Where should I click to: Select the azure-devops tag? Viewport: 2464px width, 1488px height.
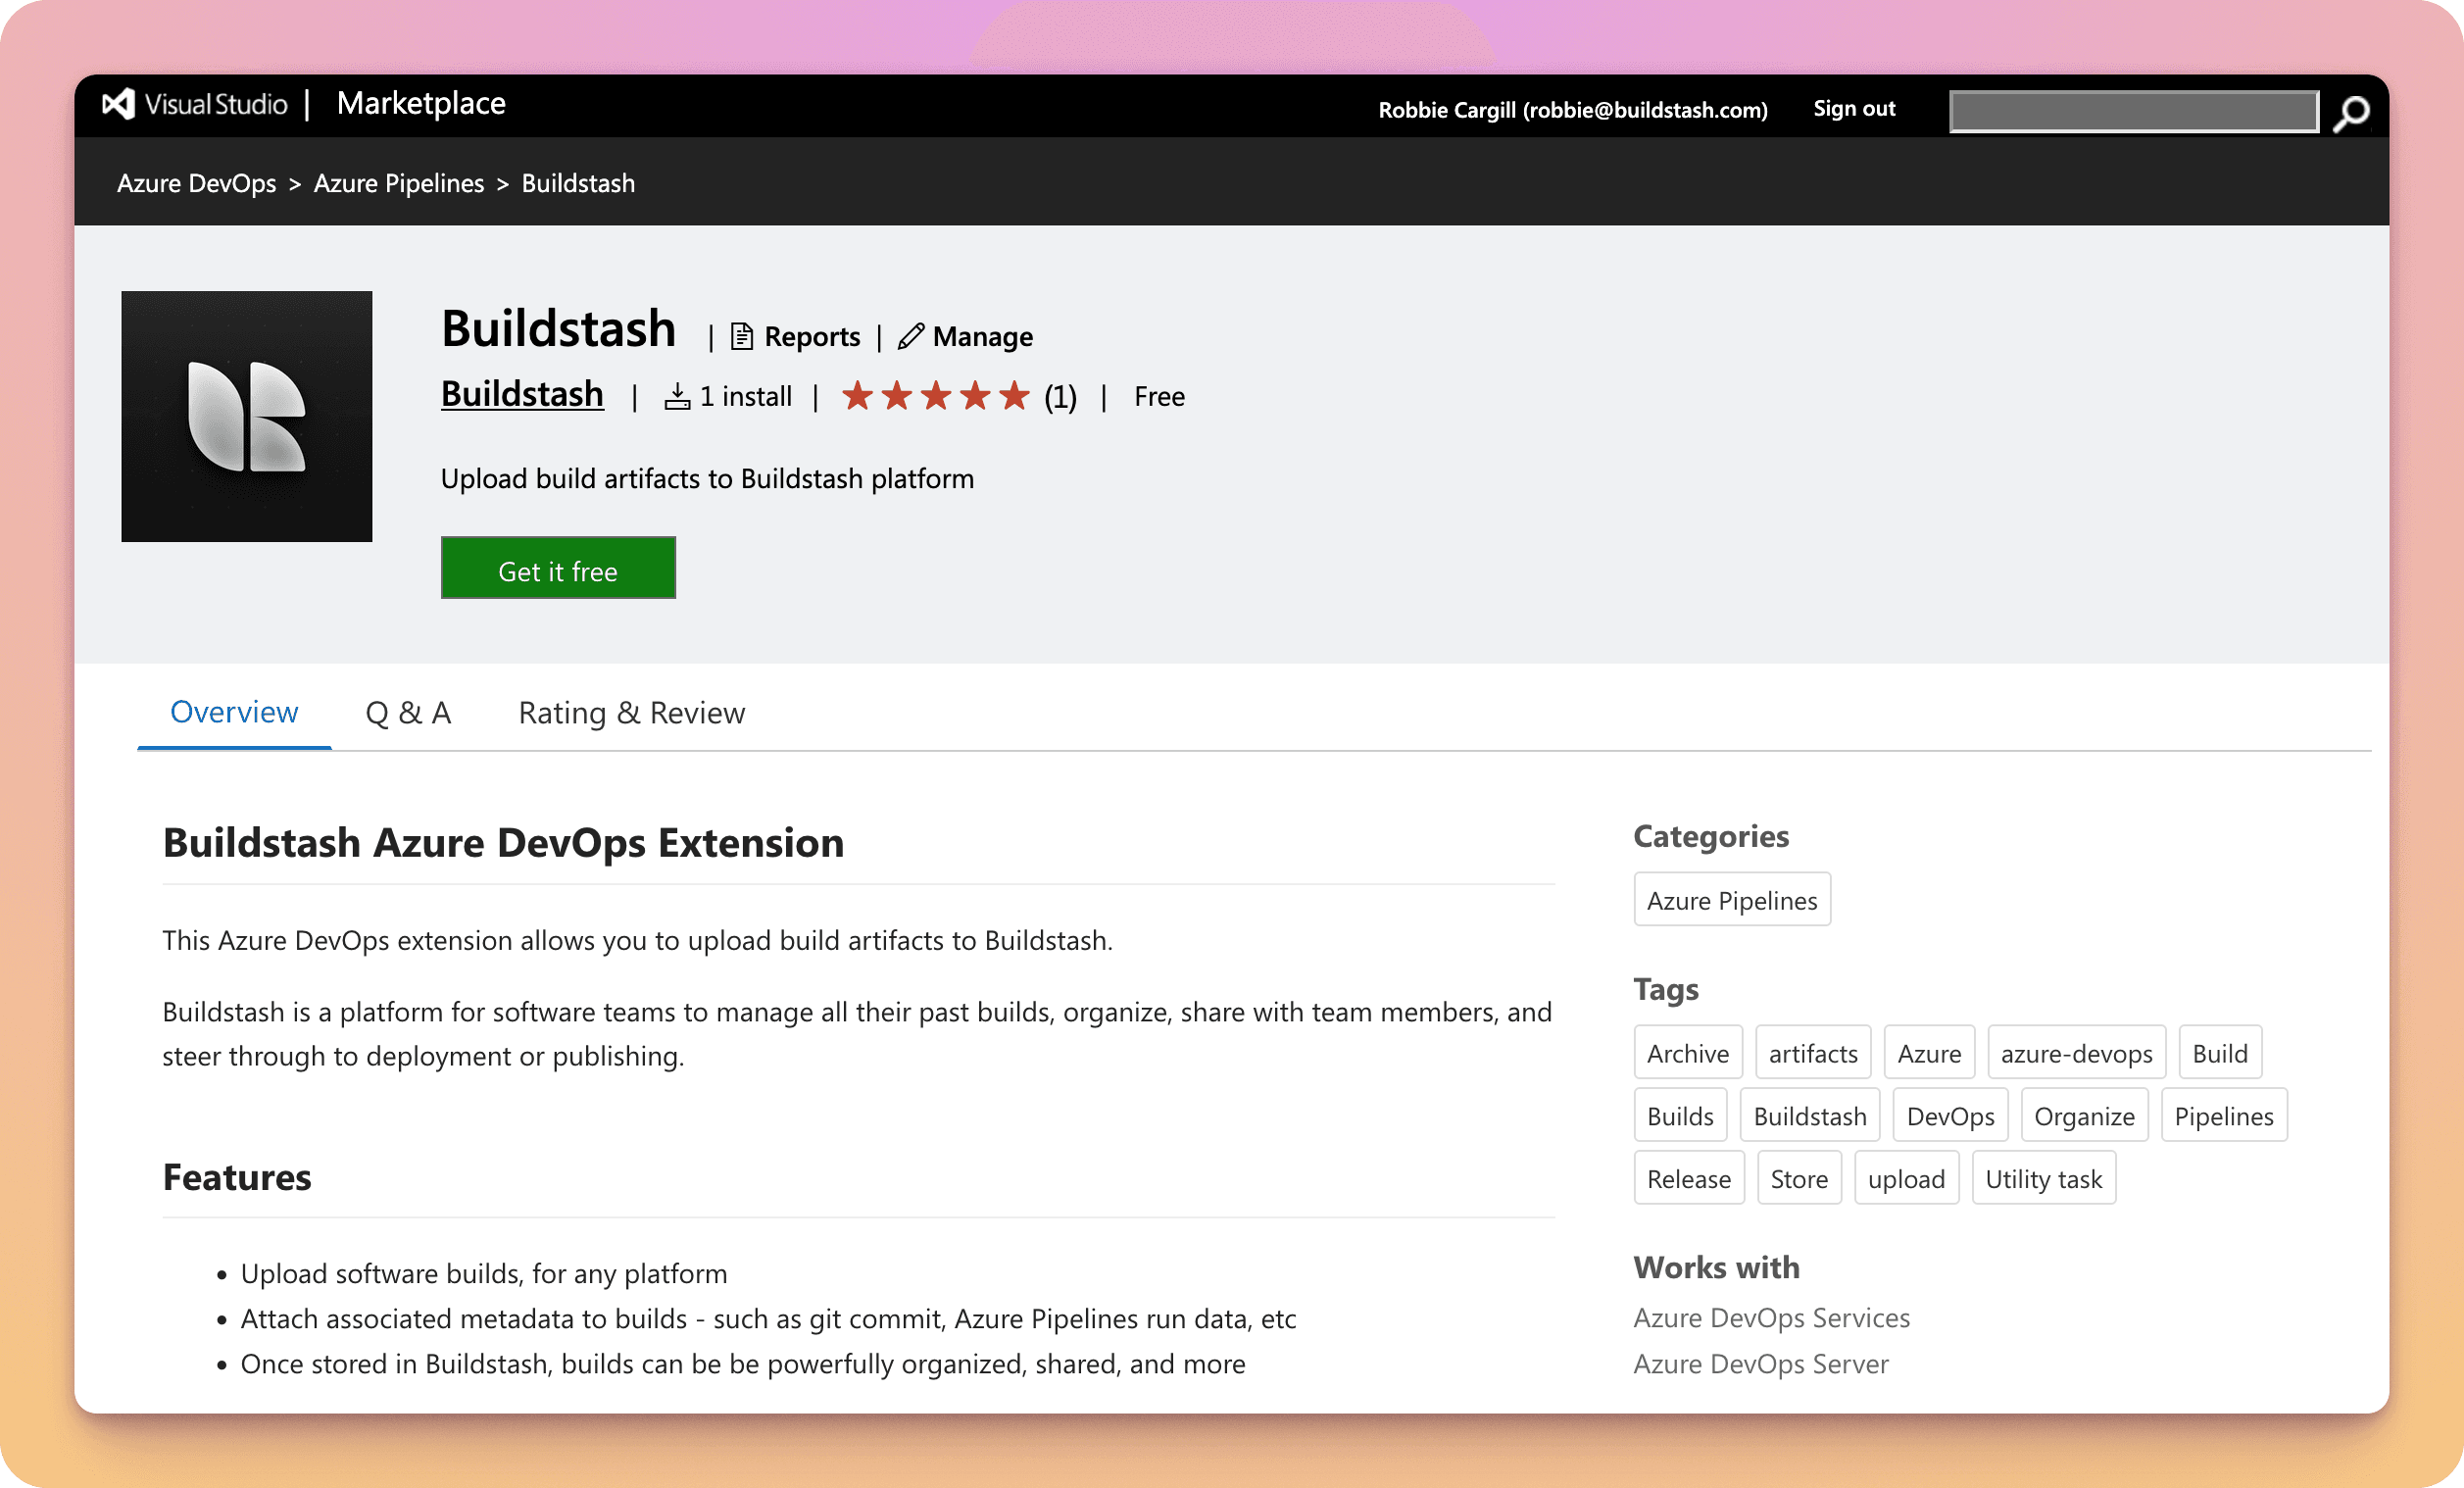[x=2076, y=1052]
